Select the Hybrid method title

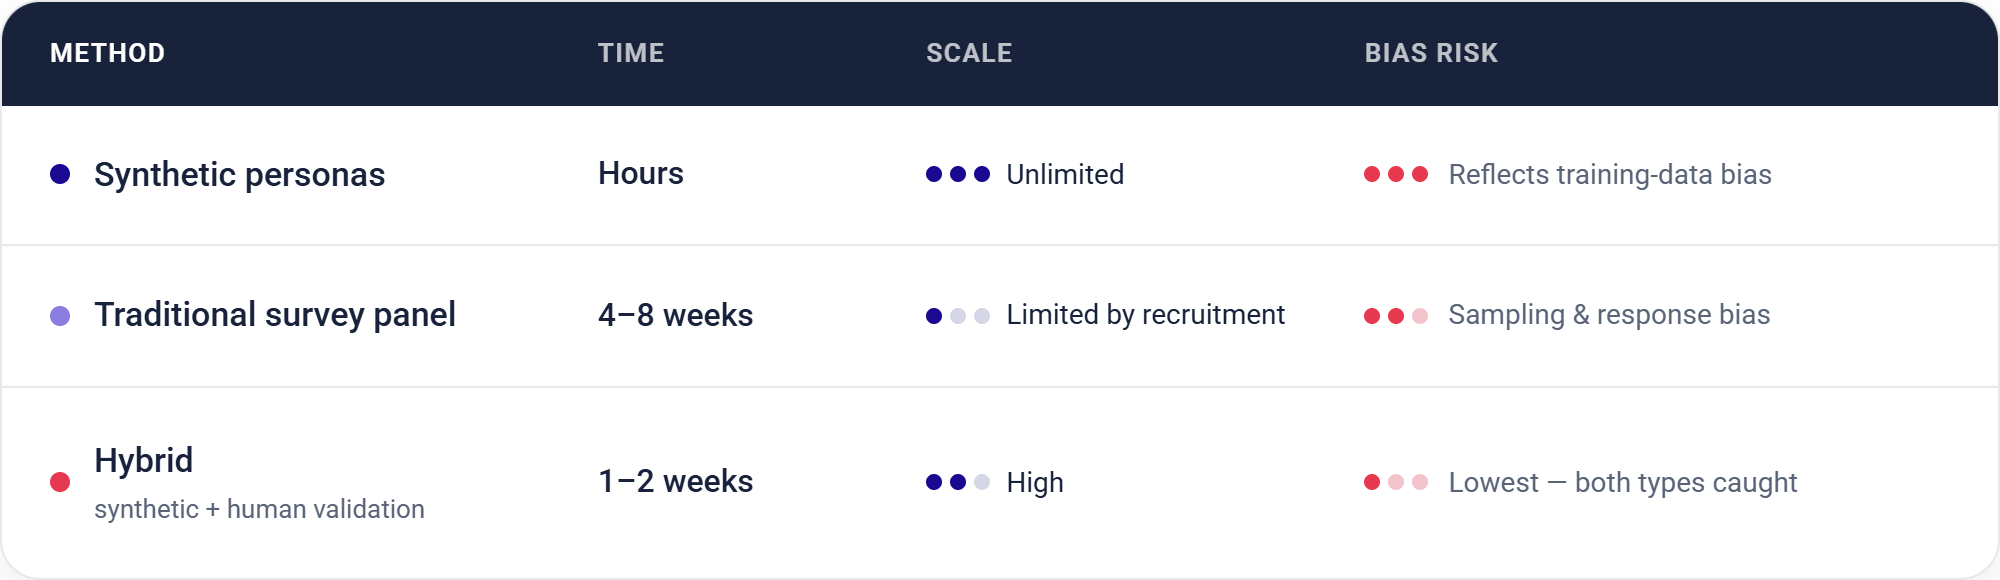coord(144,461)
